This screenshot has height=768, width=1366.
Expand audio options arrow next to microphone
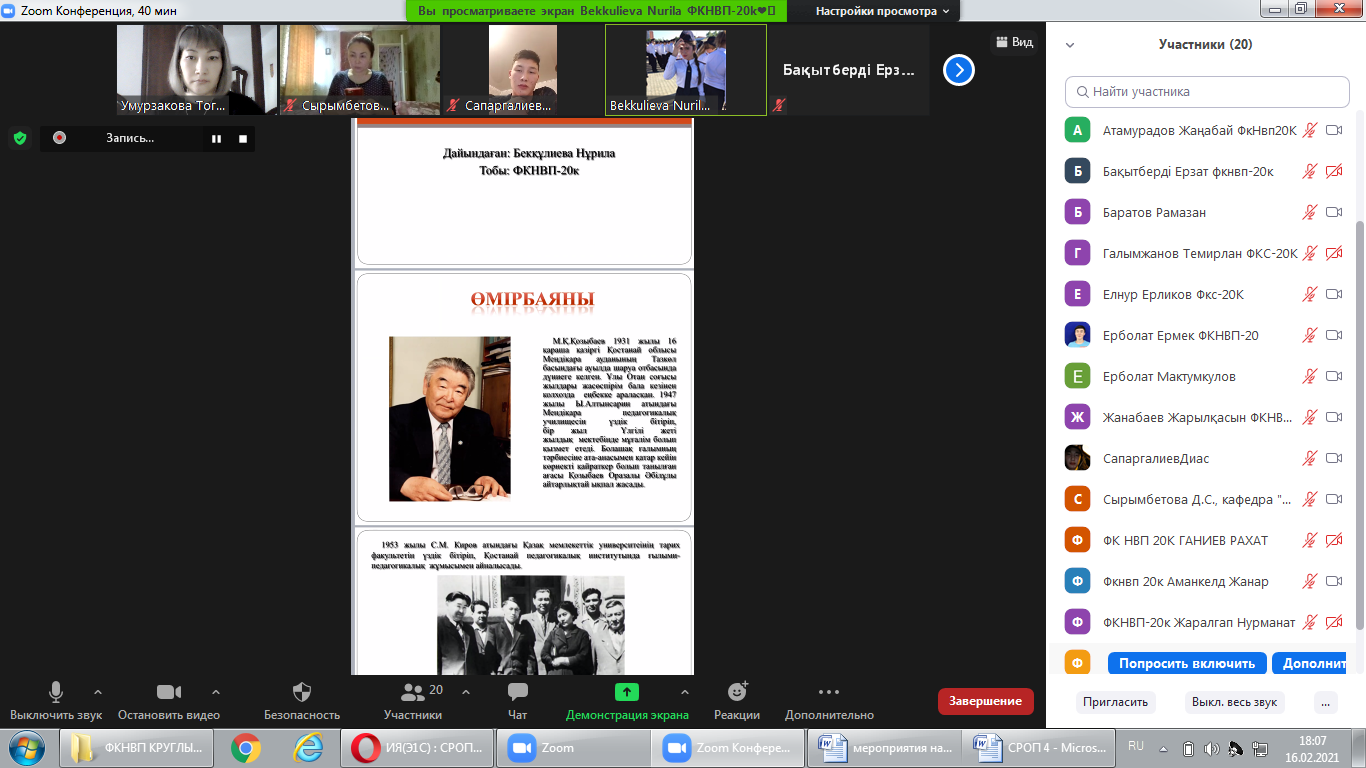pyautogui.click(x=98, y=691)
